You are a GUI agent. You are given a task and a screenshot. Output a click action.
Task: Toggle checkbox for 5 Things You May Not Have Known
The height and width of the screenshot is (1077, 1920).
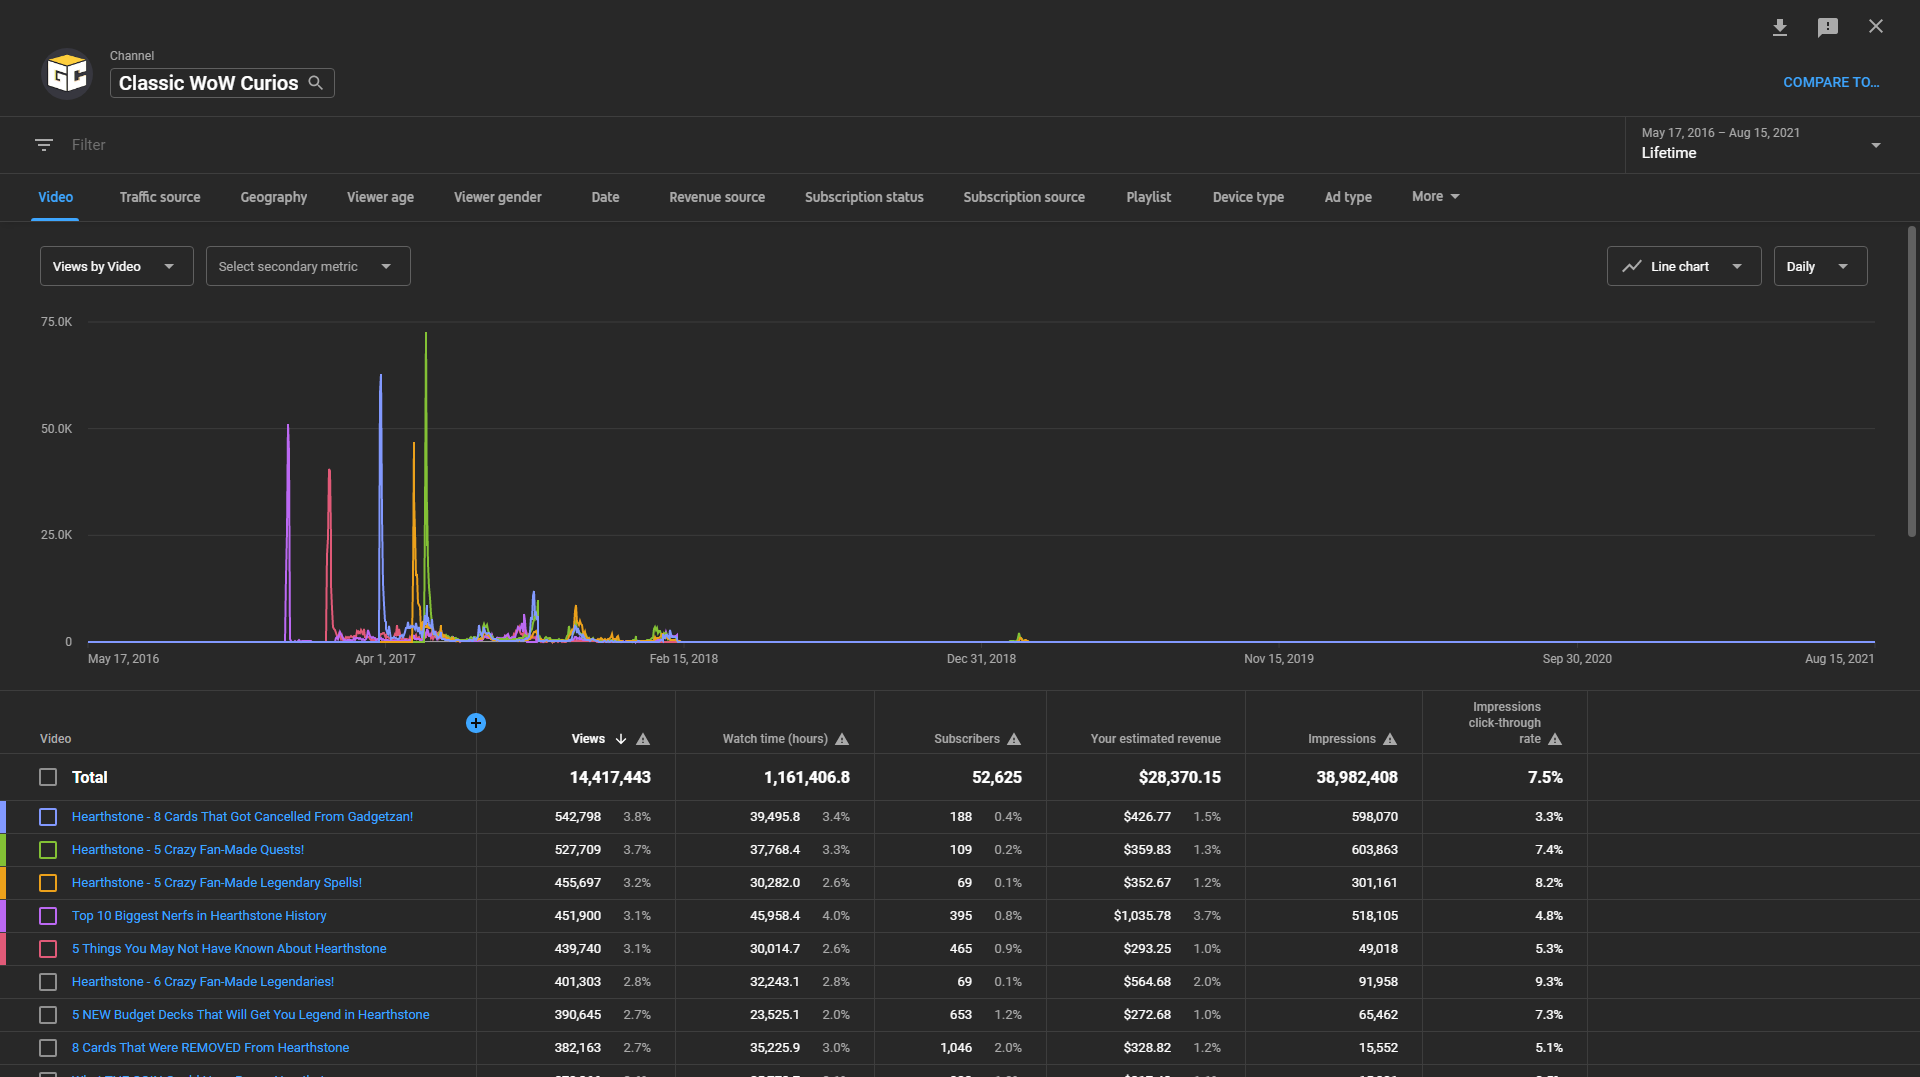48,949
